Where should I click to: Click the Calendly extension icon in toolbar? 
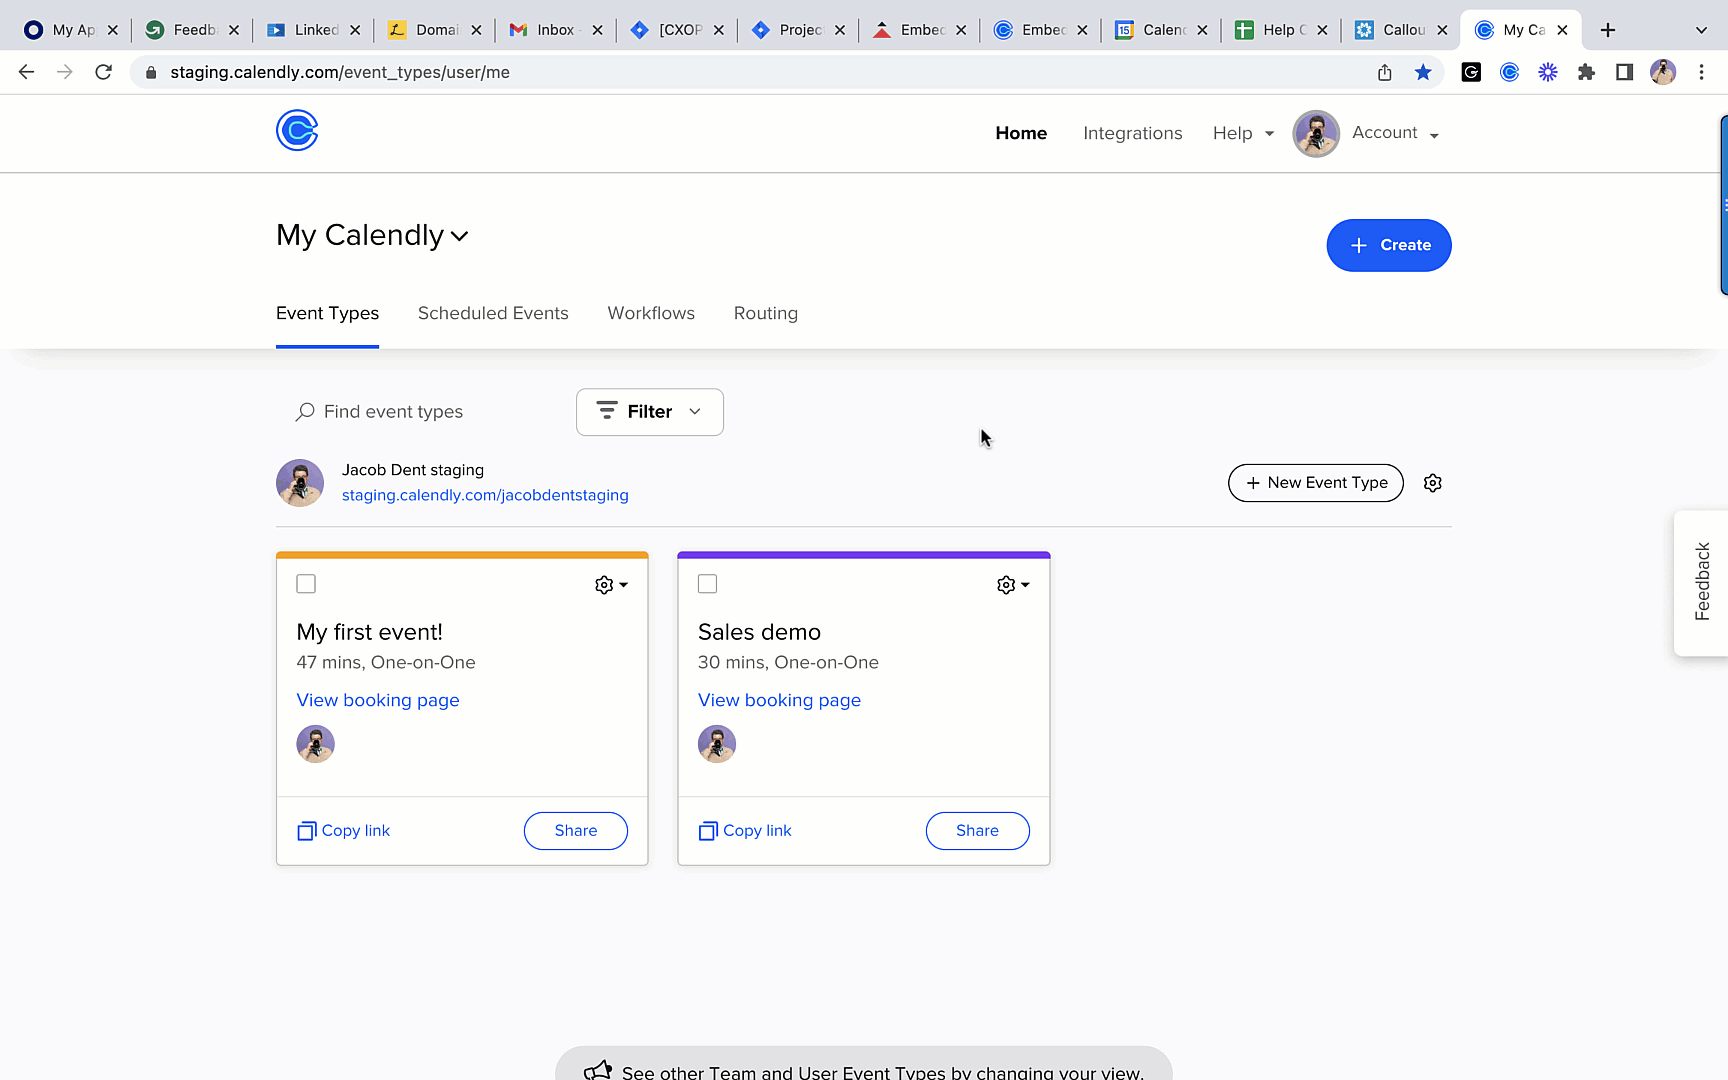1510,72
